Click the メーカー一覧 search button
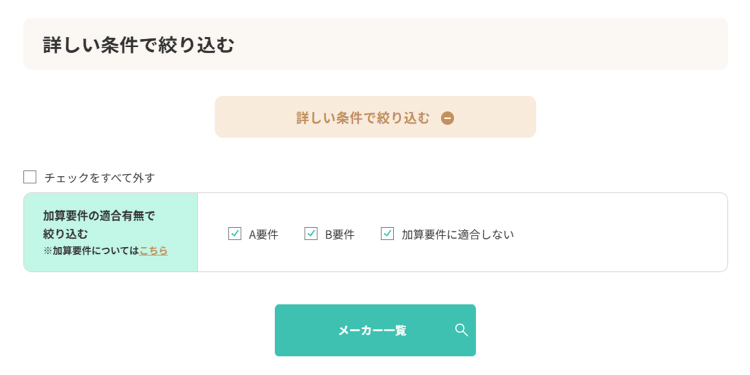The height and width of the screenshot is (375, 750). pos(375,330)
